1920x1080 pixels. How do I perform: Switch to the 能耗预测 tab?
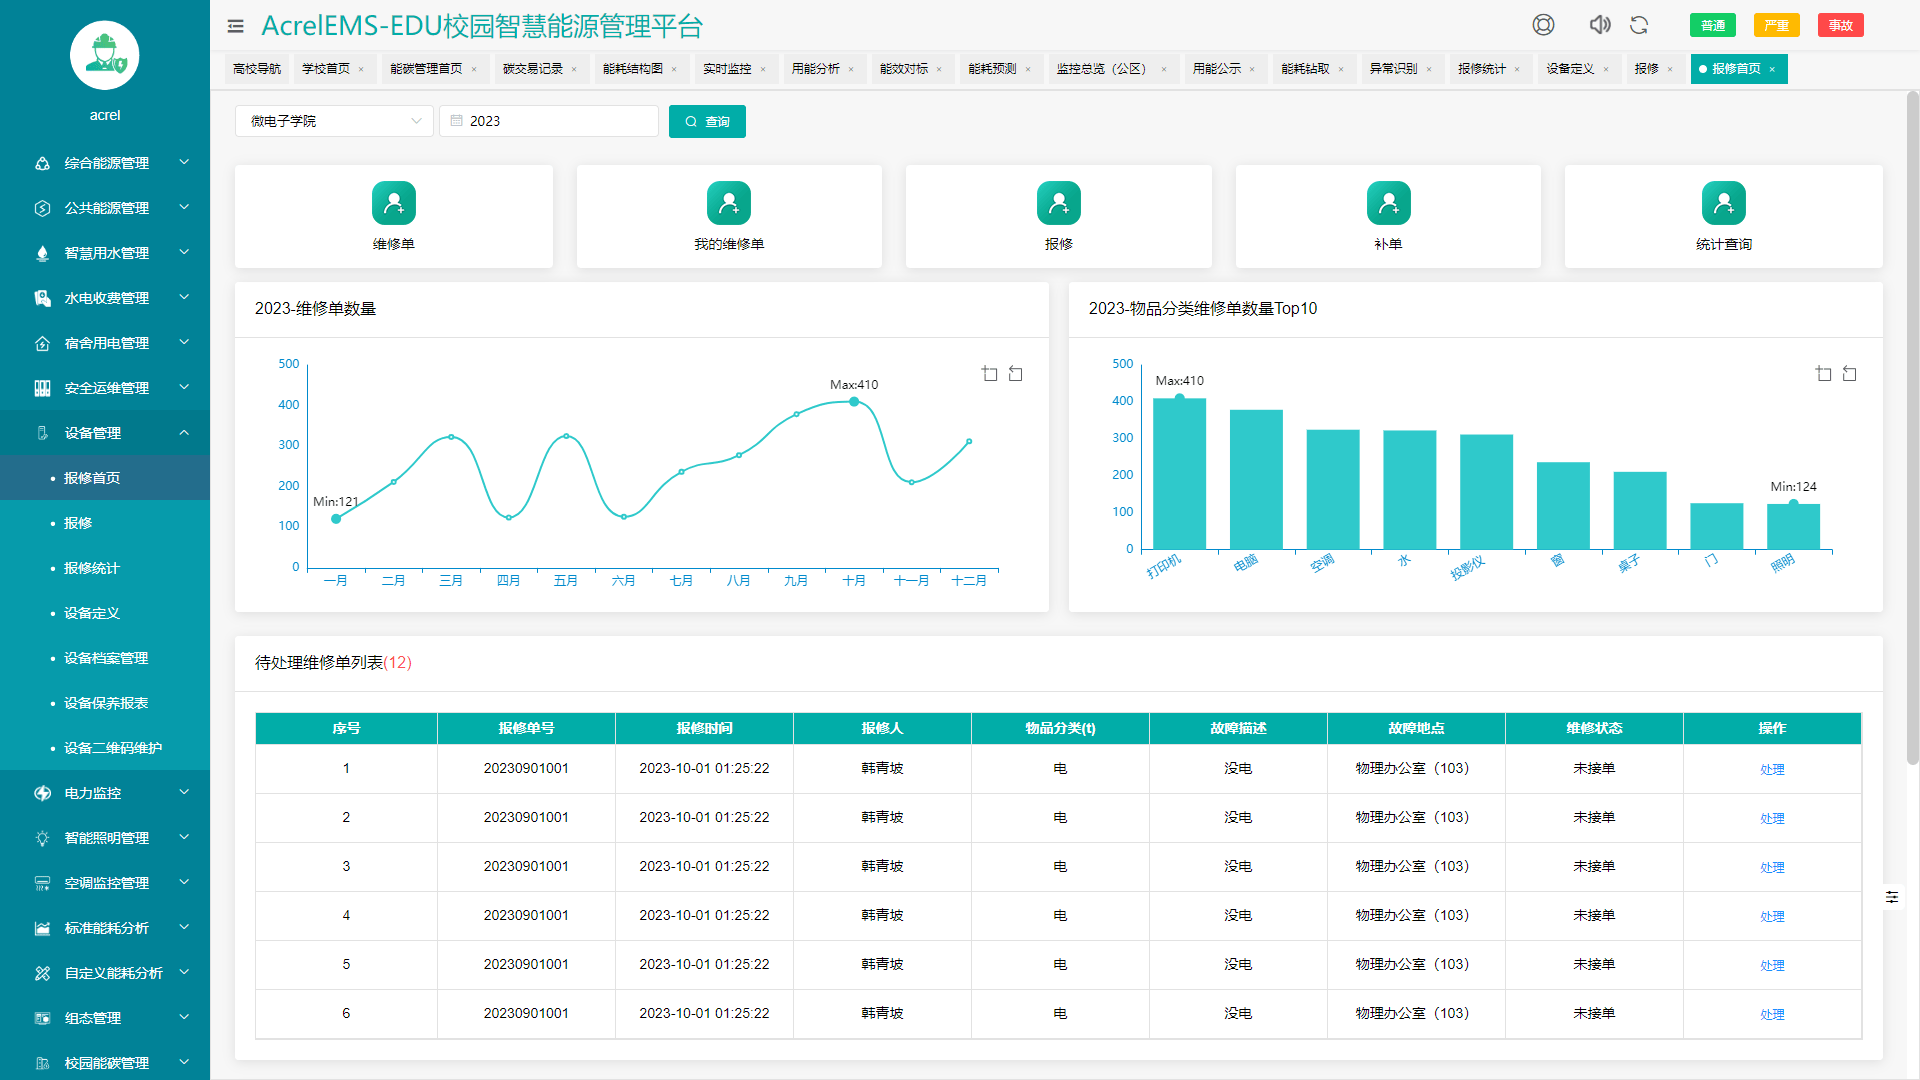[992, 69]
